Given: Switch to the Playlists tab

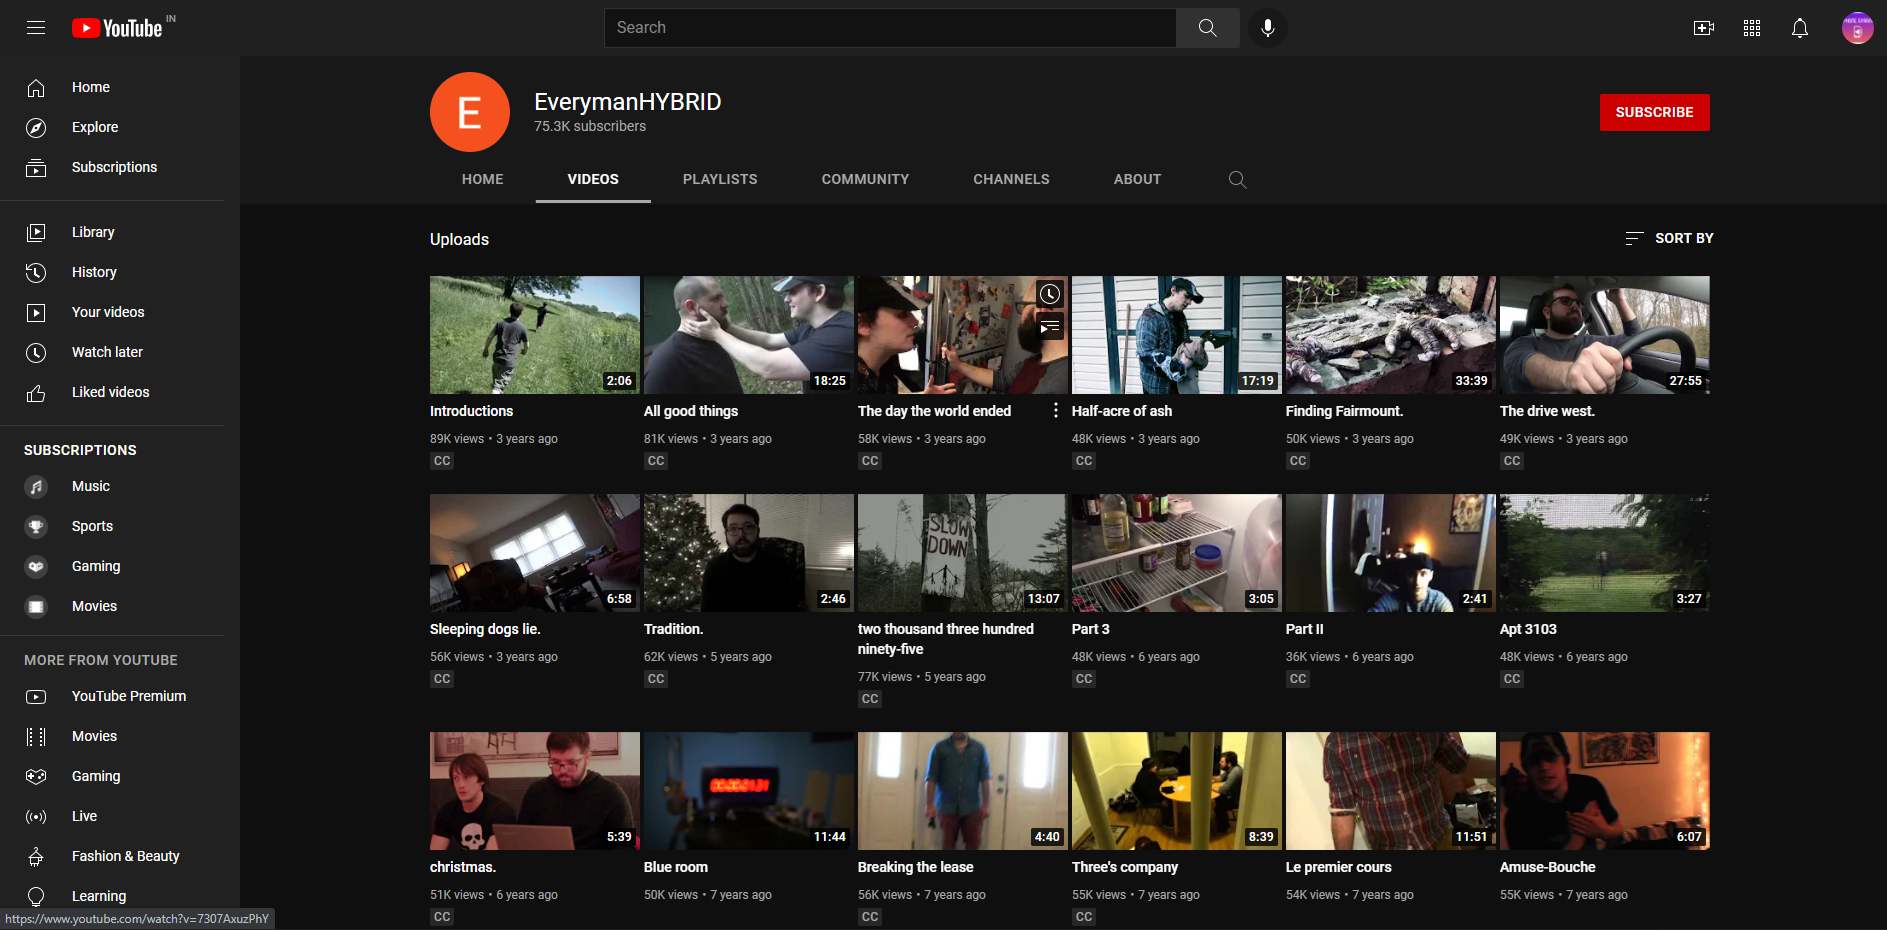Looking at the screenshot, I should pos(720,179).
